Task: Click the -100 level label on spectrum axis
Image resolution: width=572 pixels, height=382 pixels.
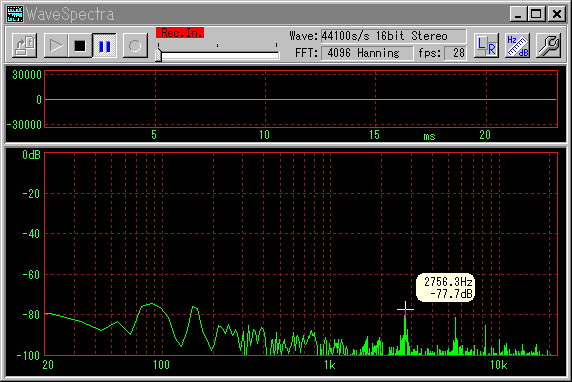Action: point(28,355)
